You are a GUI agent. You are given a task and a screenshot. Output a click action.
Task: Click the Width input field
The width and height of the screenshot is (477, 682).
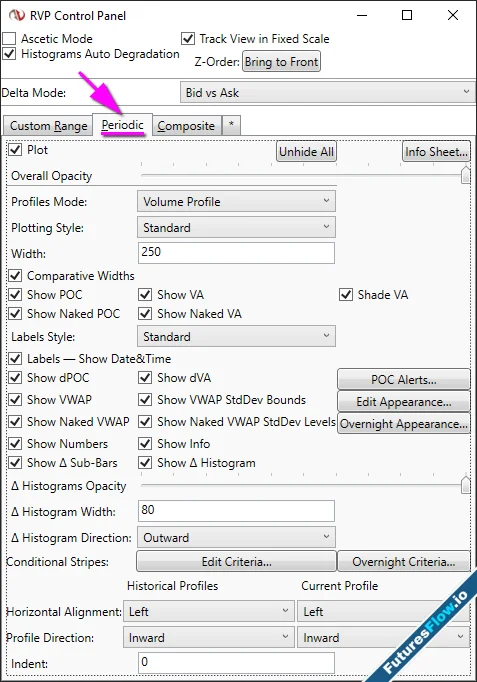click(x=236, y=253)
